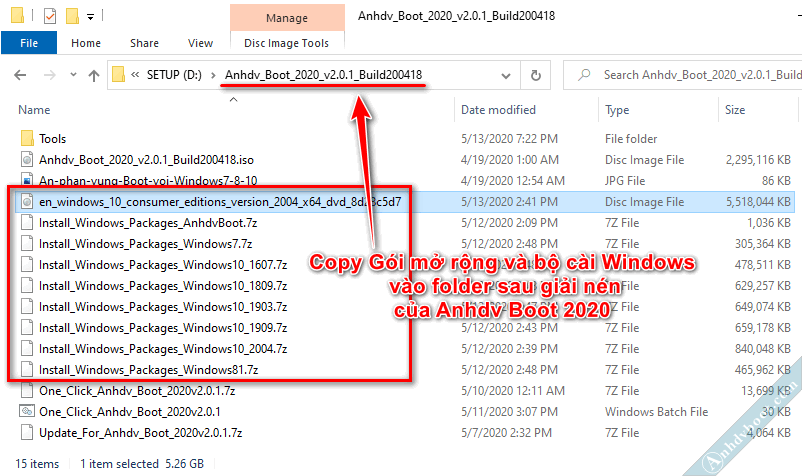Click the 5,518,044 KB size cell
802x476 pixels.
click(x=758, y=202)
